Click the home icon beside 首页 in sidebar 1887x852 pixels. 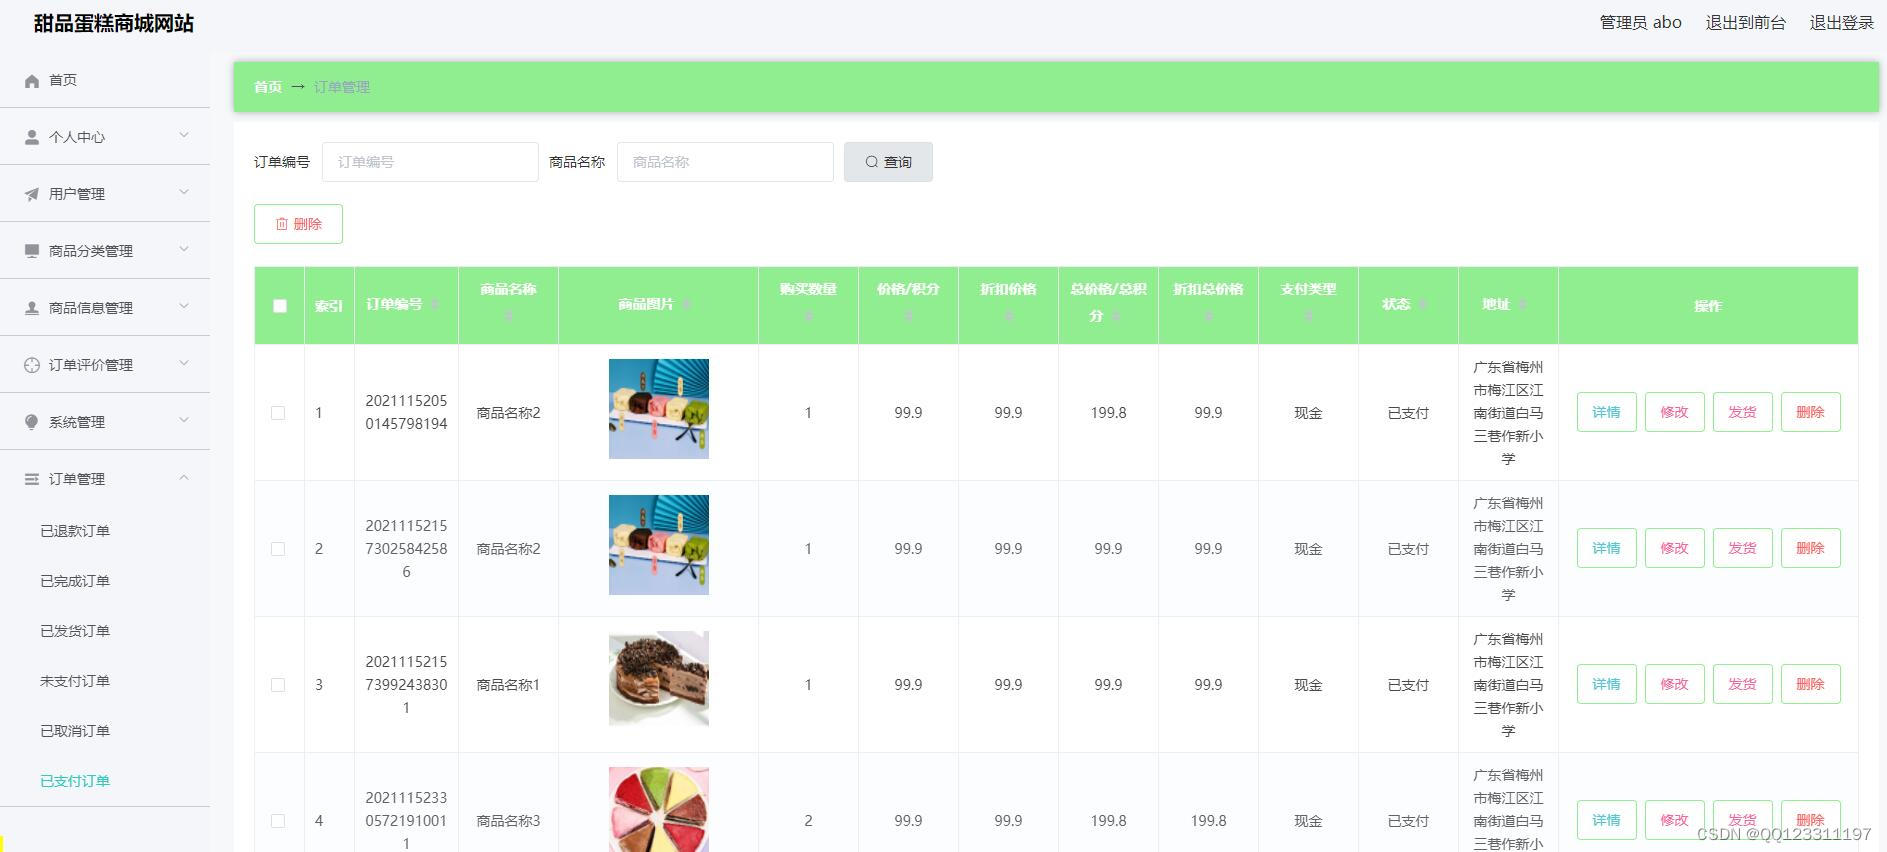tap(32, 81)
